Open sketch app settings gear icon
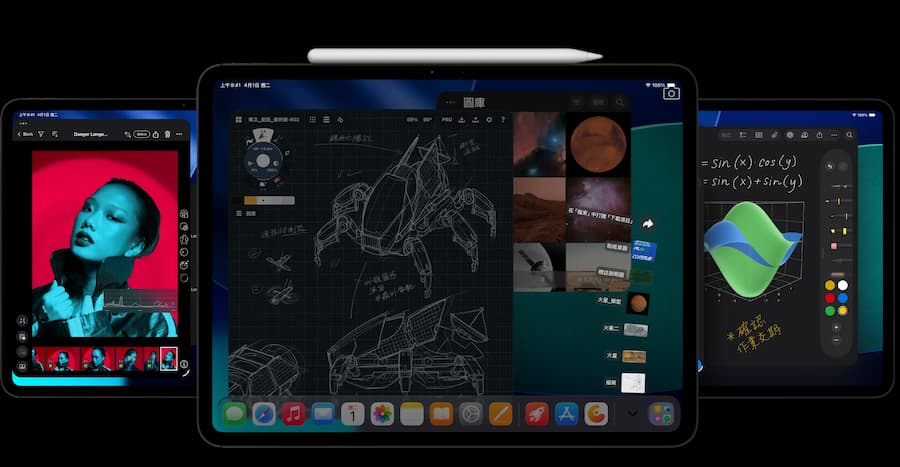 coord(489,119)
